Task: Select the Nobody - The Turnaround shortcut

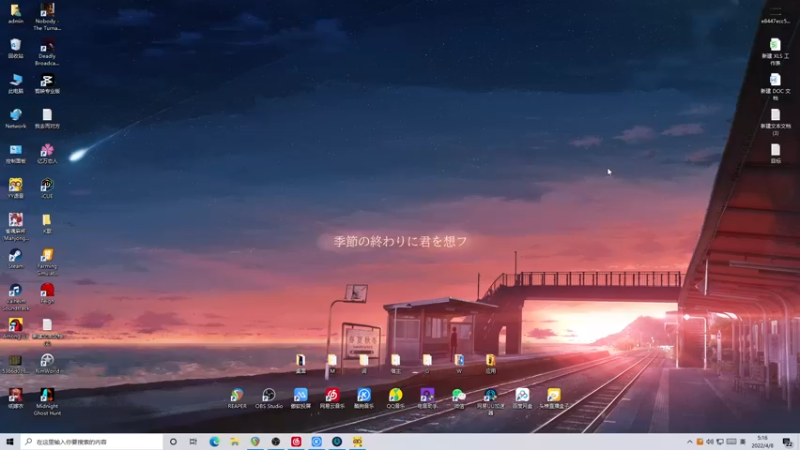Action: point(47,16)
